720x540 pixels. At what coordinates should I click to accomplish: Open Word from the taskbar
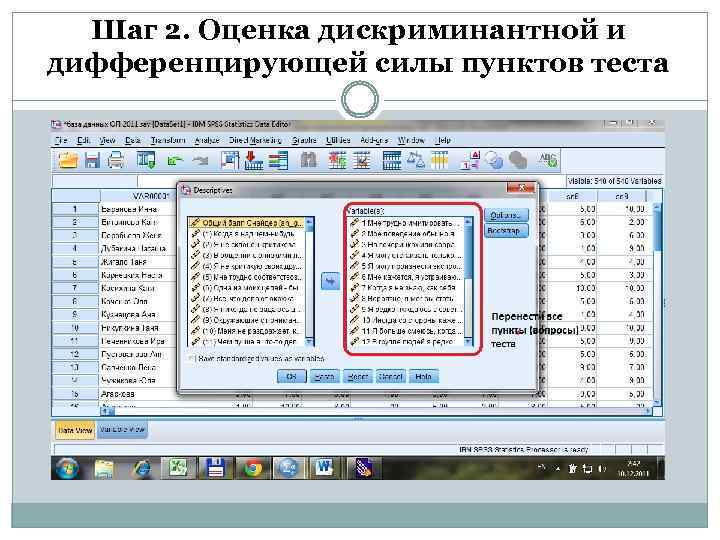(325, 468)
